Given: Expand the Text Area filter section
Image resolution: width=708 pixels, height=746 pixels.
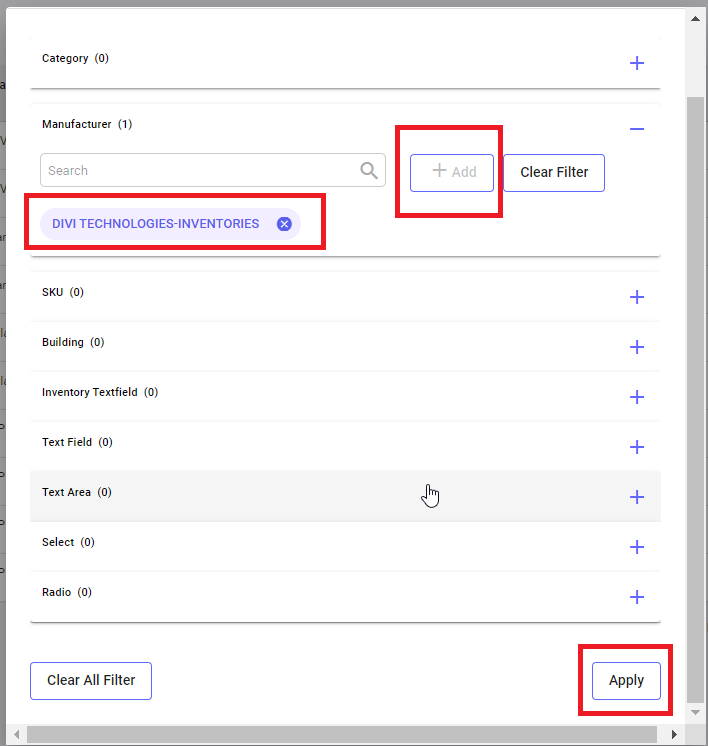Looking at the screenshot, I should (x=637, y=497).
